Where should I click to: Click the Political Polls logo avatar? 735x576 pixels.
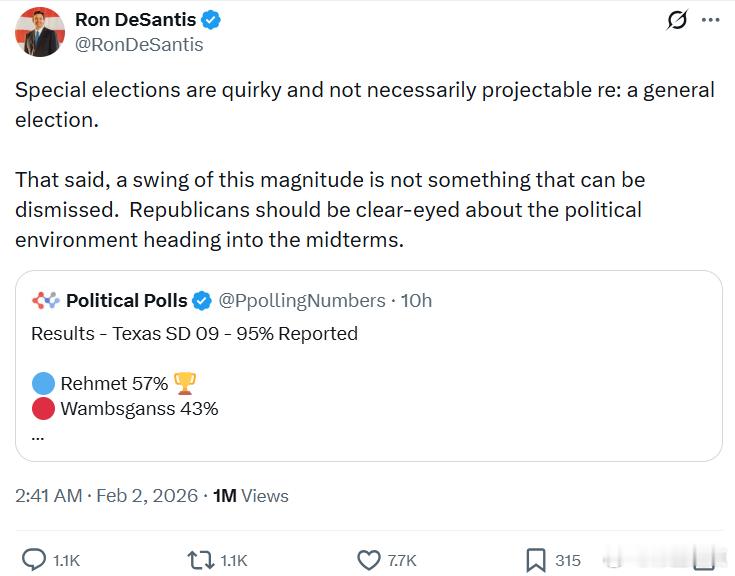[45, 300]
